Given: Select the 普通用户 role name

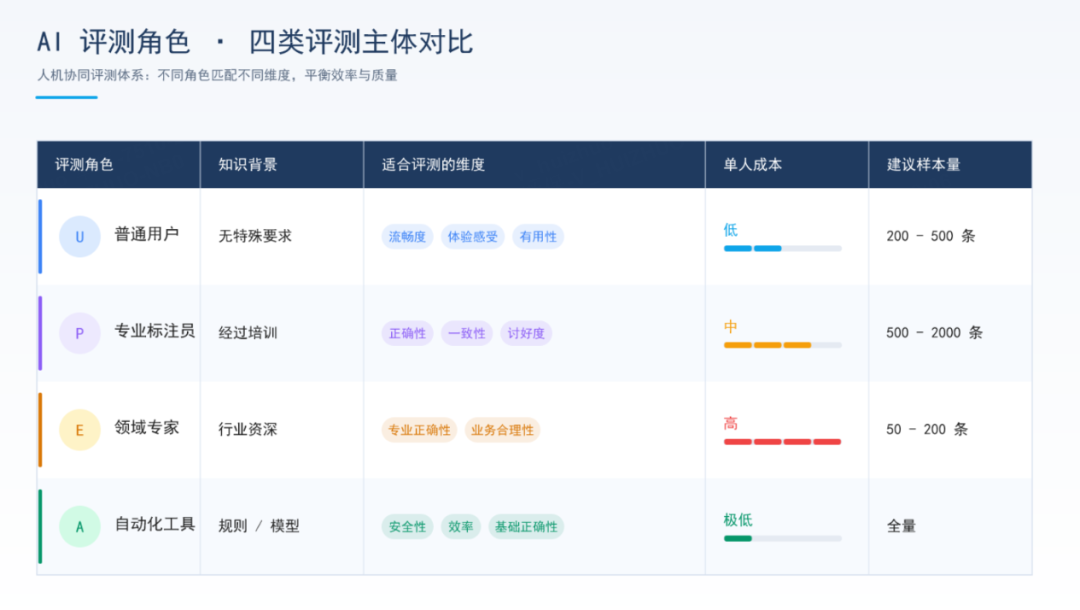Looking at the screenshot, I should [147, 235].
